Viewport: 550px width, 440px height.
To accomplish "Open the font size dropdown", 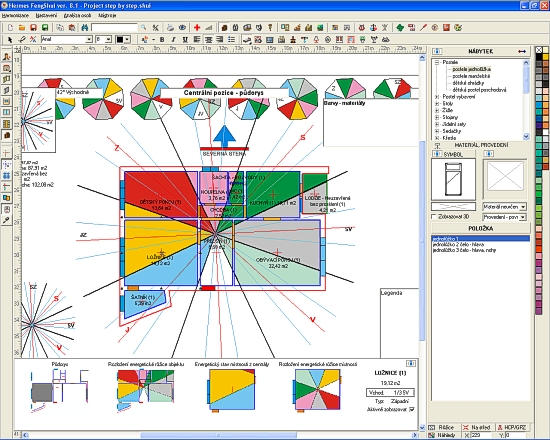I will tap(108, 40).
